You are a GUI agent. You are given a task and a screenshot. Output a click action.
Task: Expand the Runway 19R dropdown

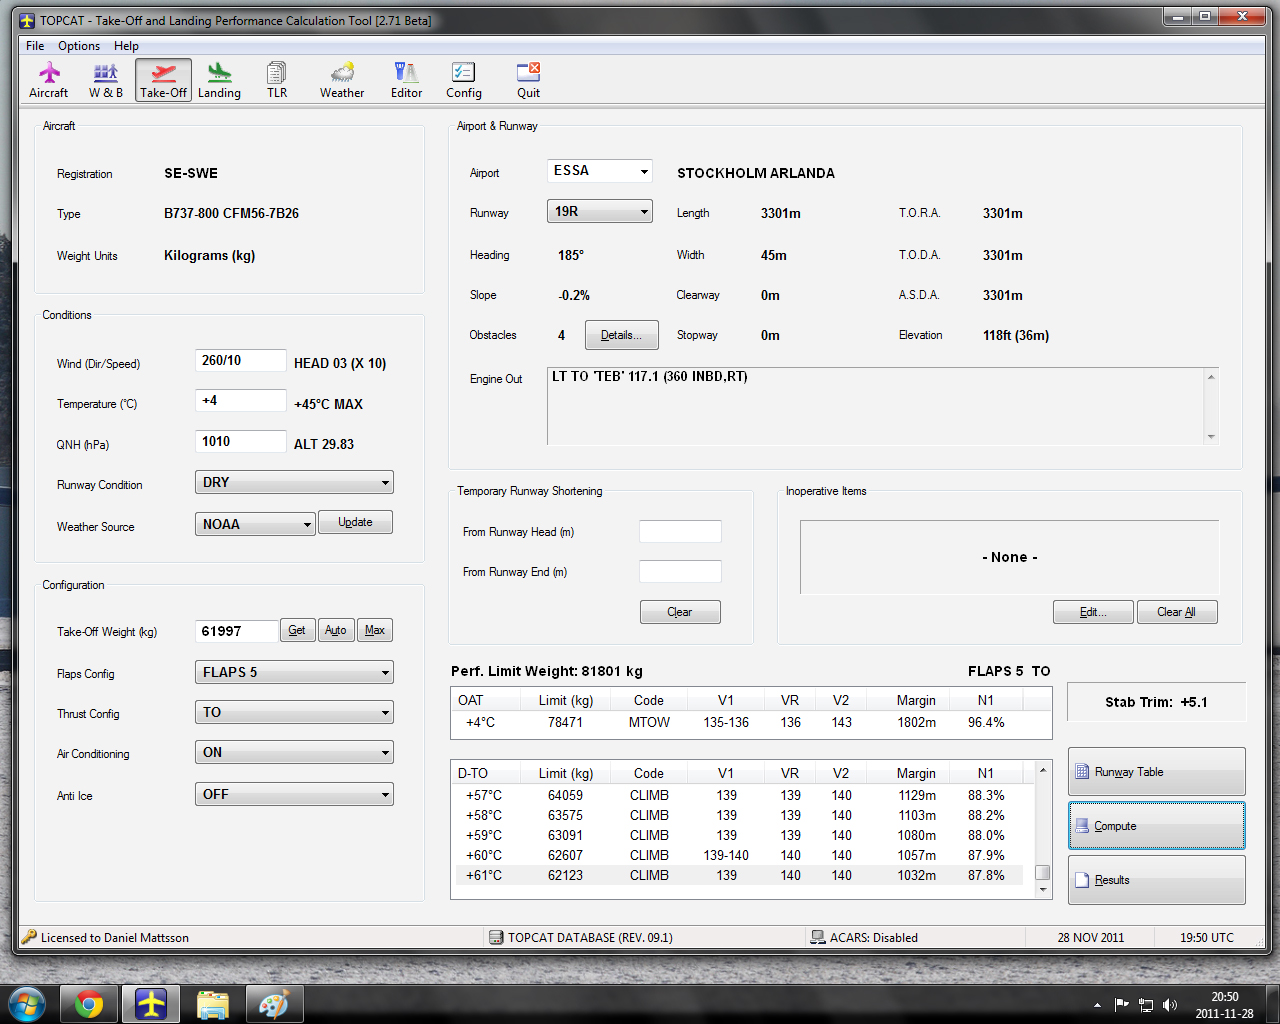click(644, 211)
